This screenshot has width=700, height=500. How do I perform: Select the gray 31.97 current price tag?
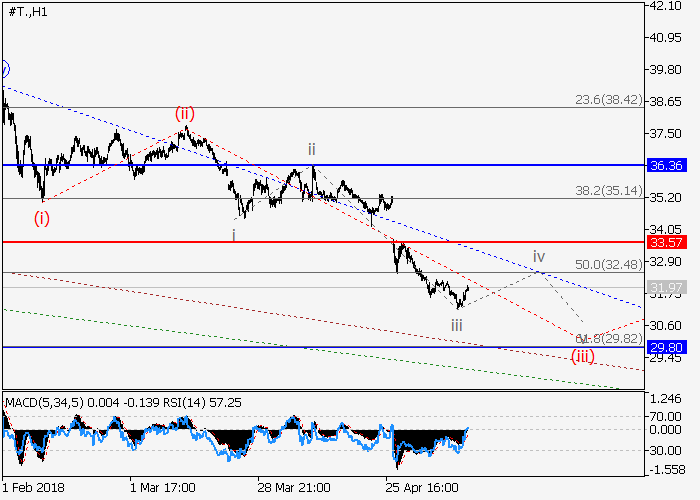pos(664,288)
